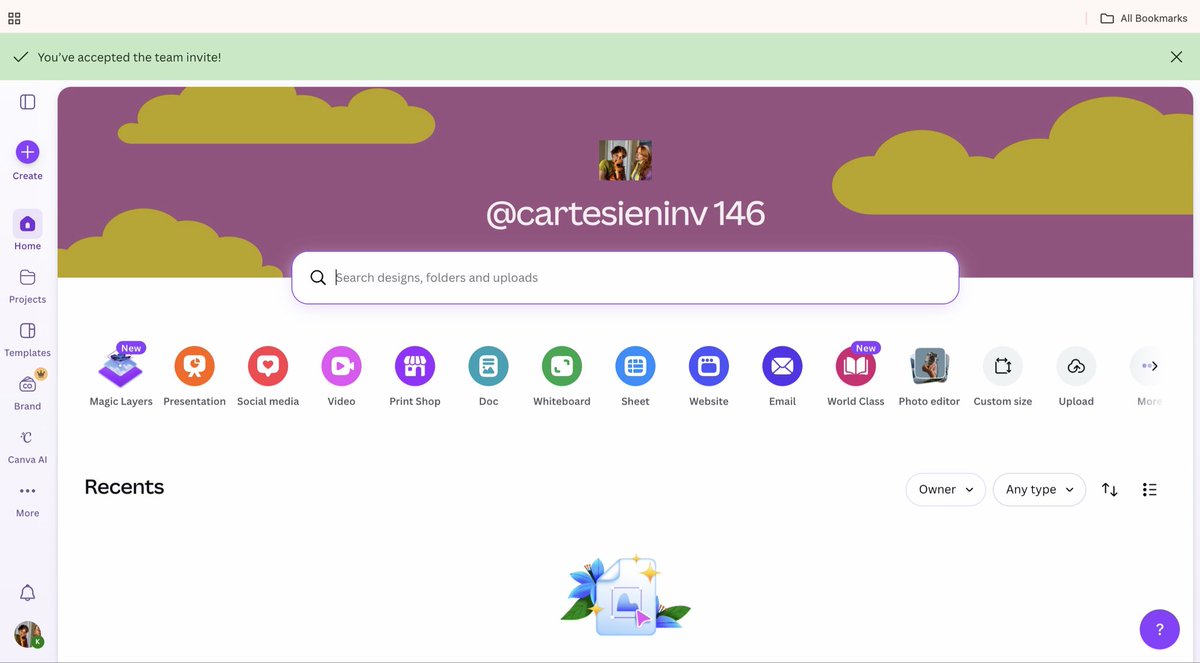Click the @cartesieninv 146 team name
Image resolution: width=1200 pixels, height=663 pixels.
(x=625, y=213)
